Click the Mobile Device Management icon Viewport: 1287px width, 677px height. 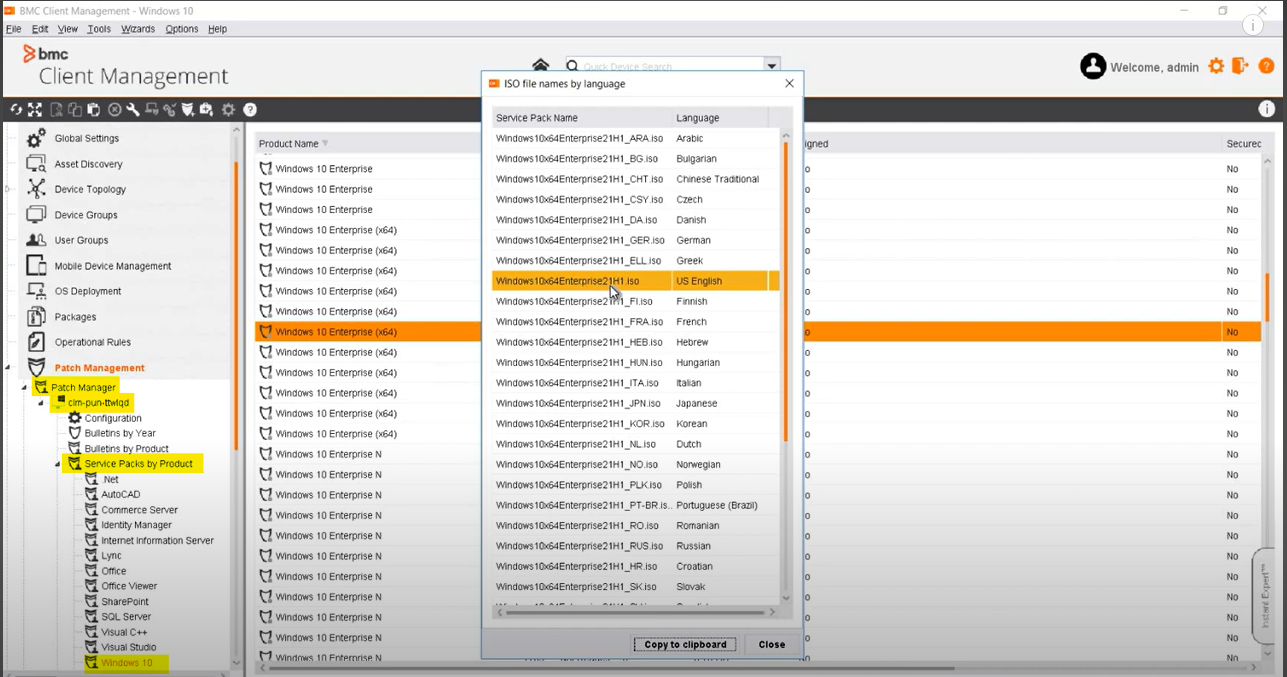36,266
